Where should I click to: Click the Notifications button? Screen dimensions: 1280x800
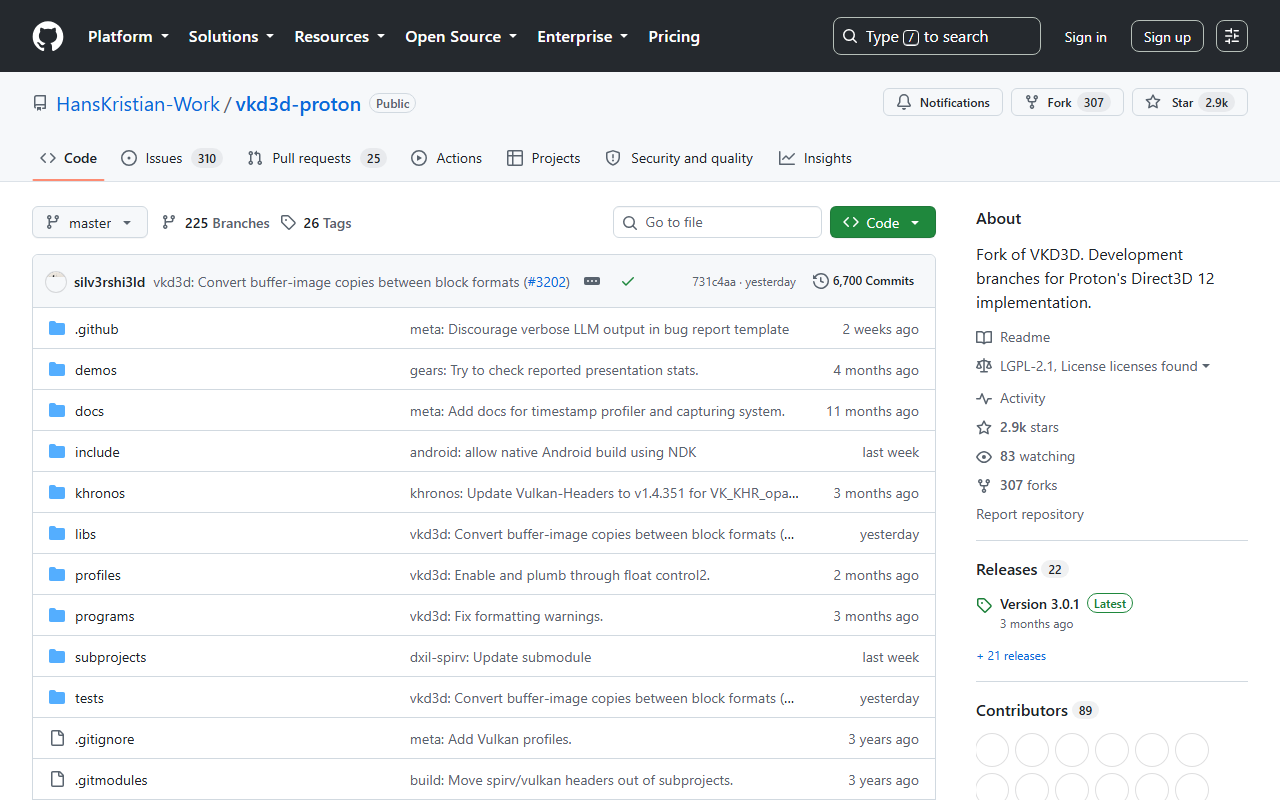[x=943, y=102]
